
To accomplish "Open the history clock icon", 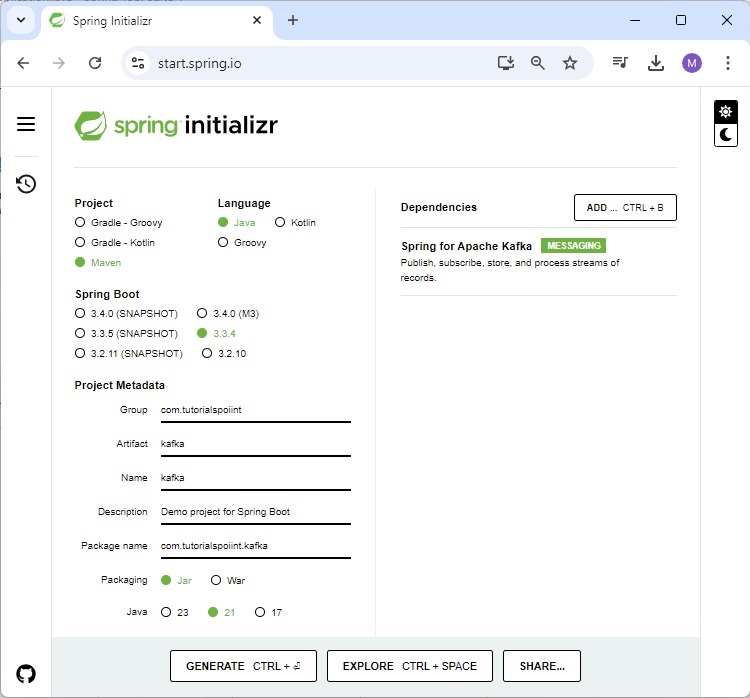I will click(26, 184).
